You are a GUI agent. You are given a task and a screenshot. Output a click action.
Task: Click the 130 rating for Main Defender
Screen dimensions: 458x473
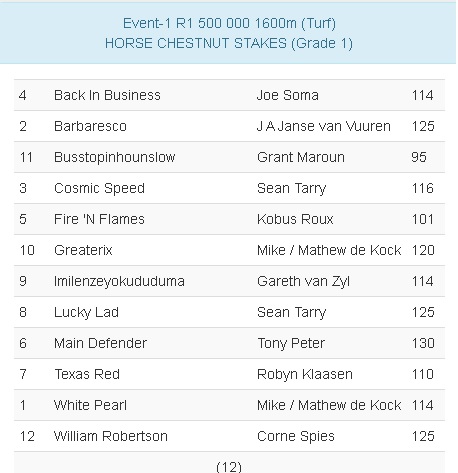[423, 343]
